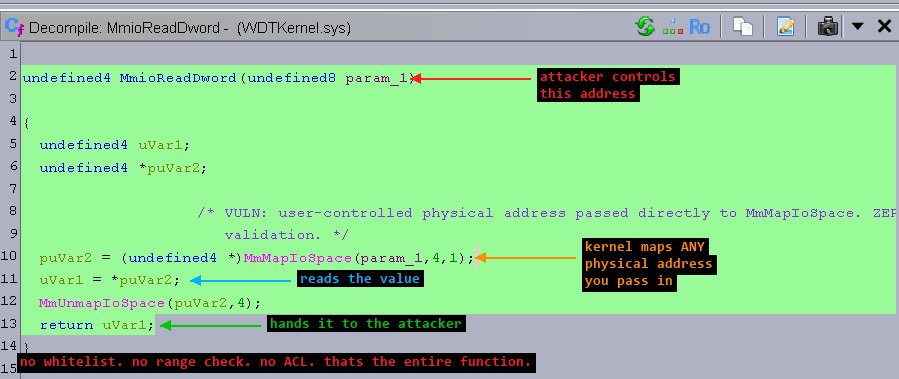This screenshot has height=379, width=899.
Task: Click uVar1 in the return statement
Action: pos(124,325)
